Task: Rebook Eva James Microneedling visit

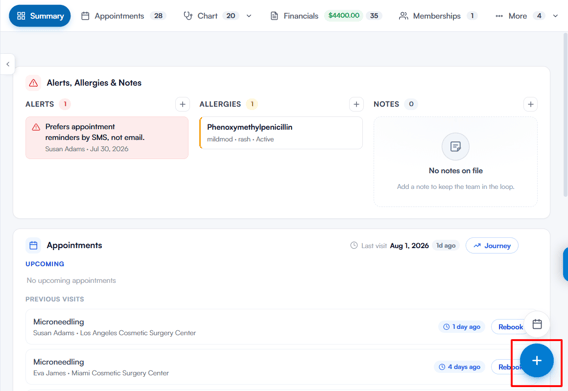Action: tap(507, 367)
